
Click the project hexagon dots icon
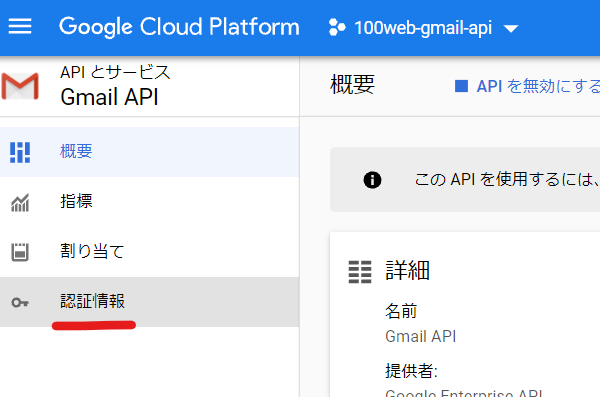pyautogui.click(x=337, y=27)
